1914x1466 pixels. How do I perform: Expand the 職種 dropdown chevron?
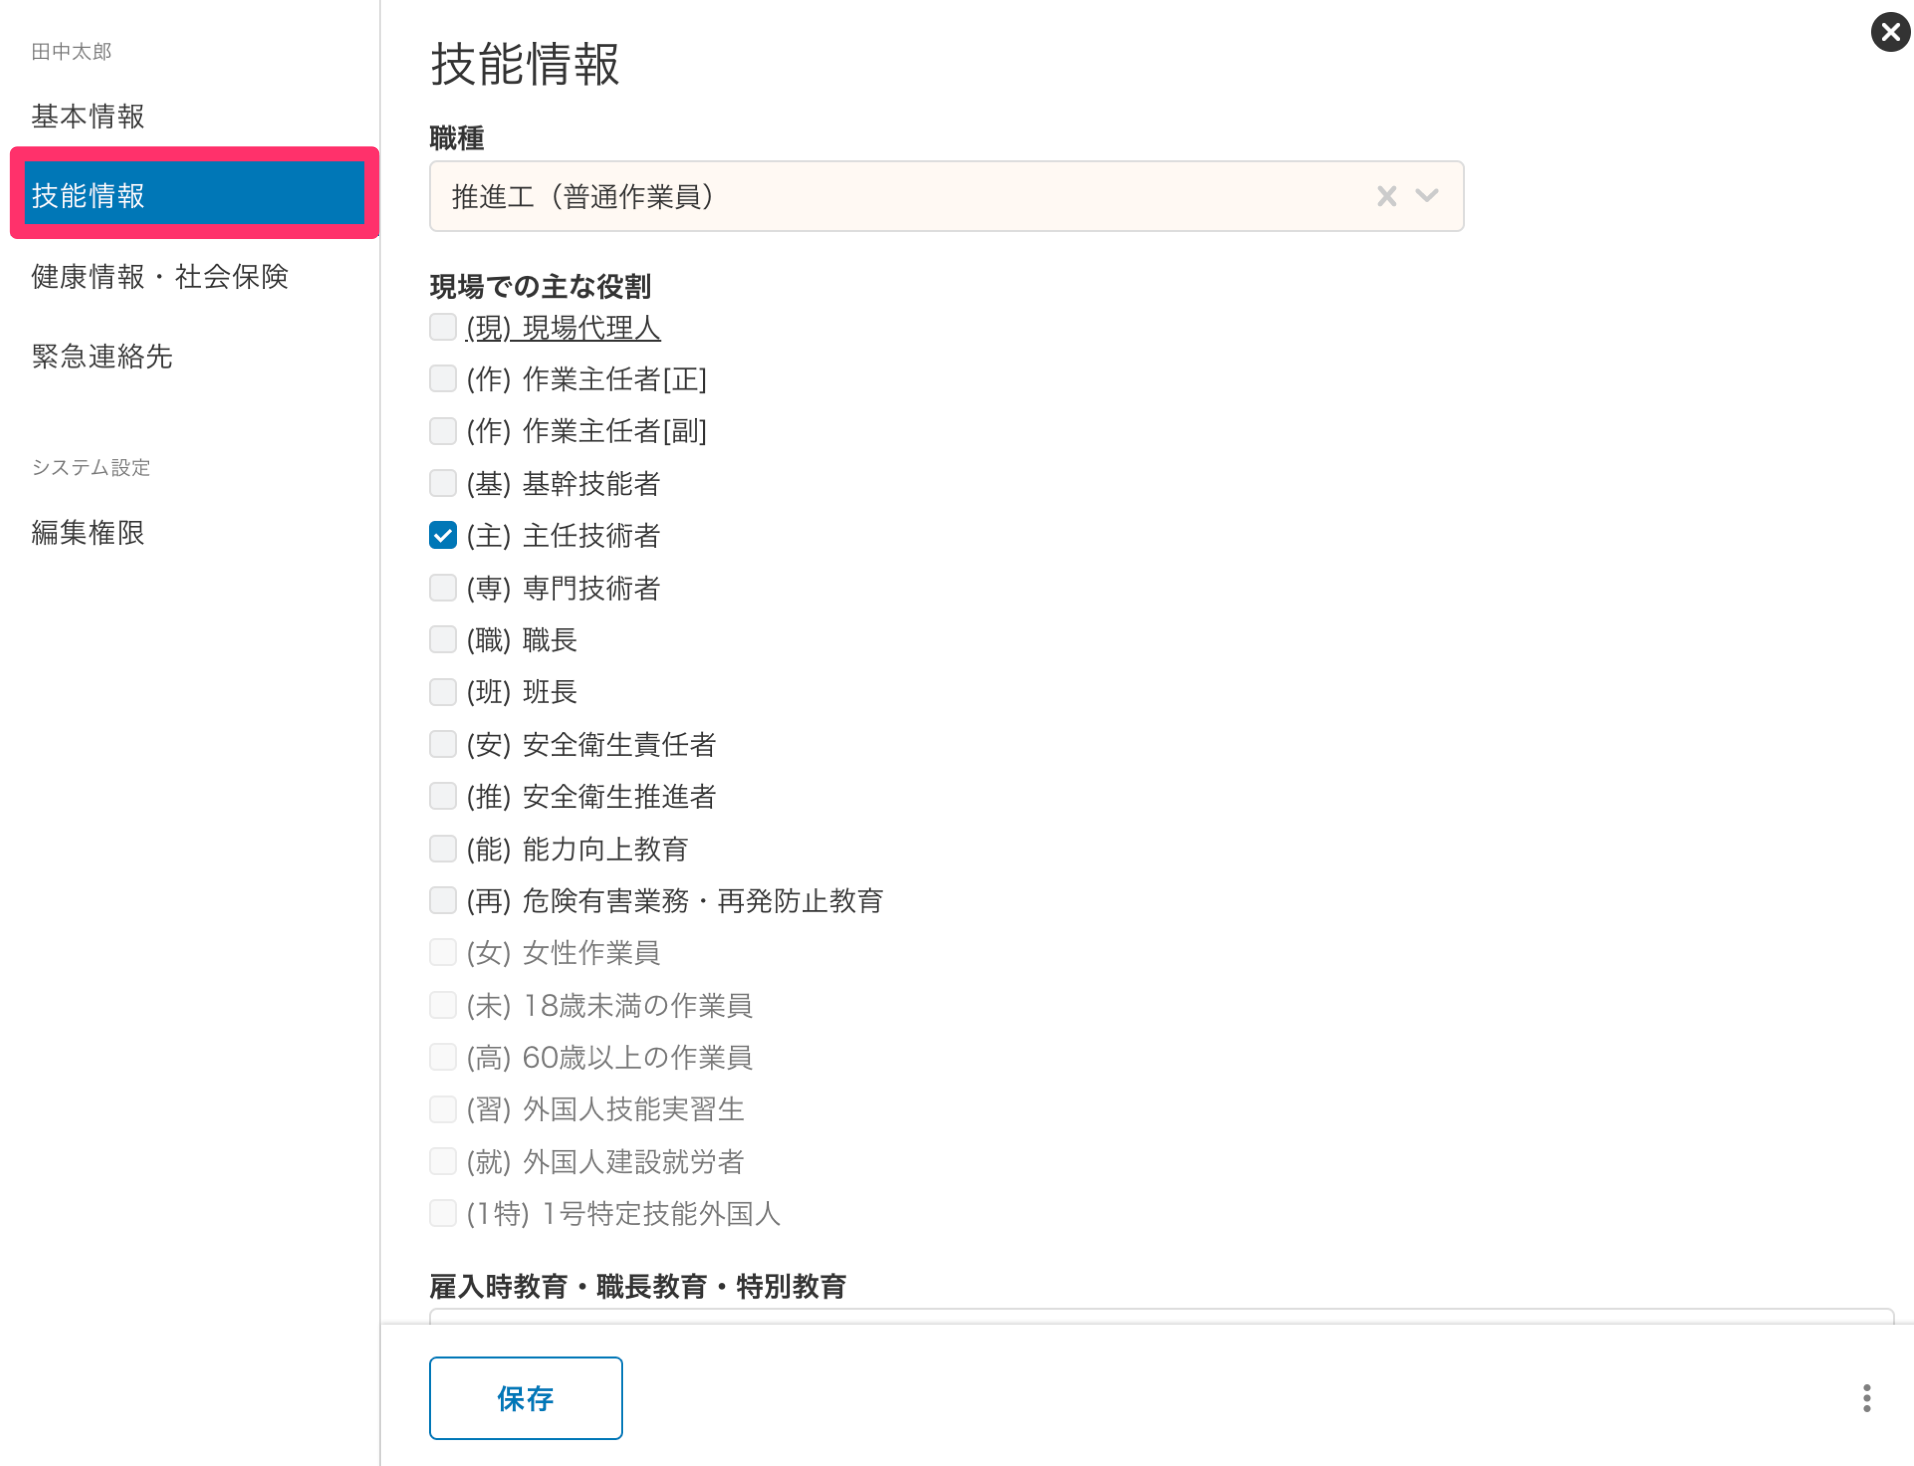pyautogui.click(x=1427, y=196)
